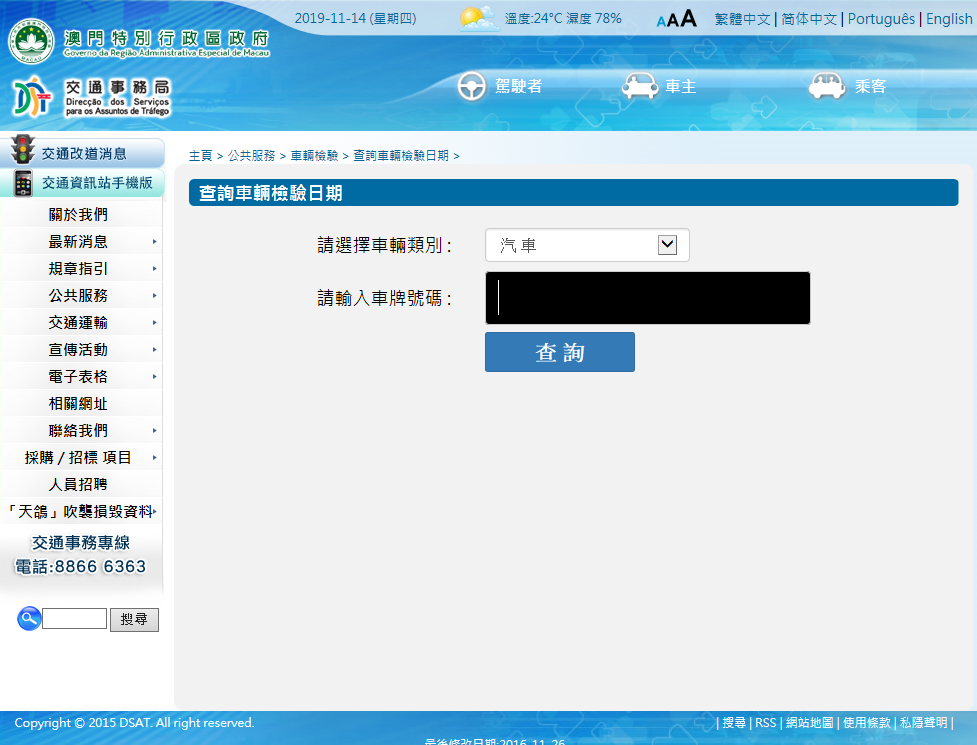Open the vehicle type dropdown showing 汽車

point(587,245)
